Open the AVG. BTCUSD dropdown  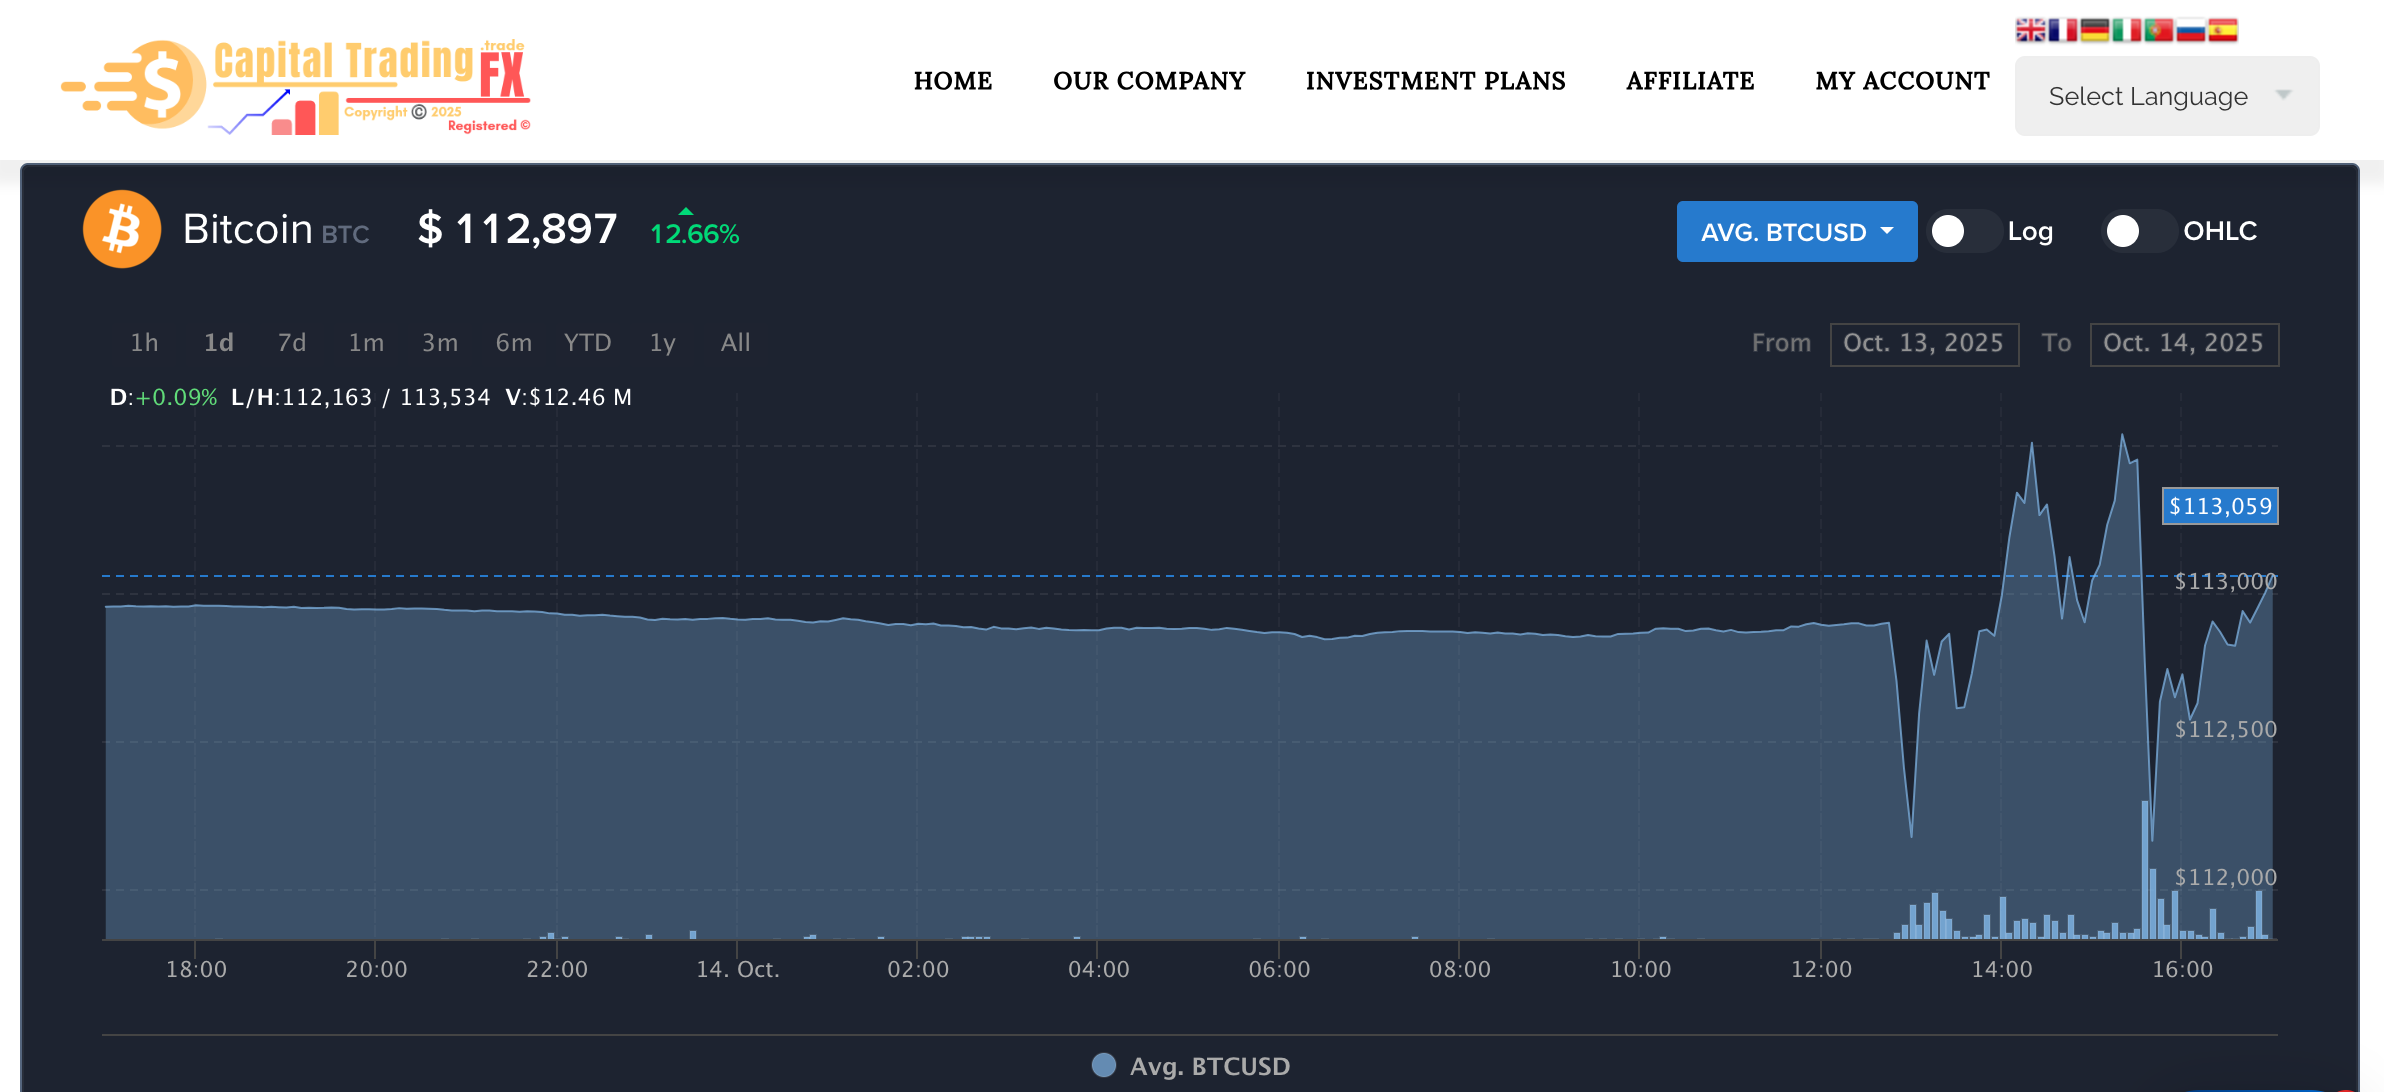pyautogui.click(x=1796, y=232)
